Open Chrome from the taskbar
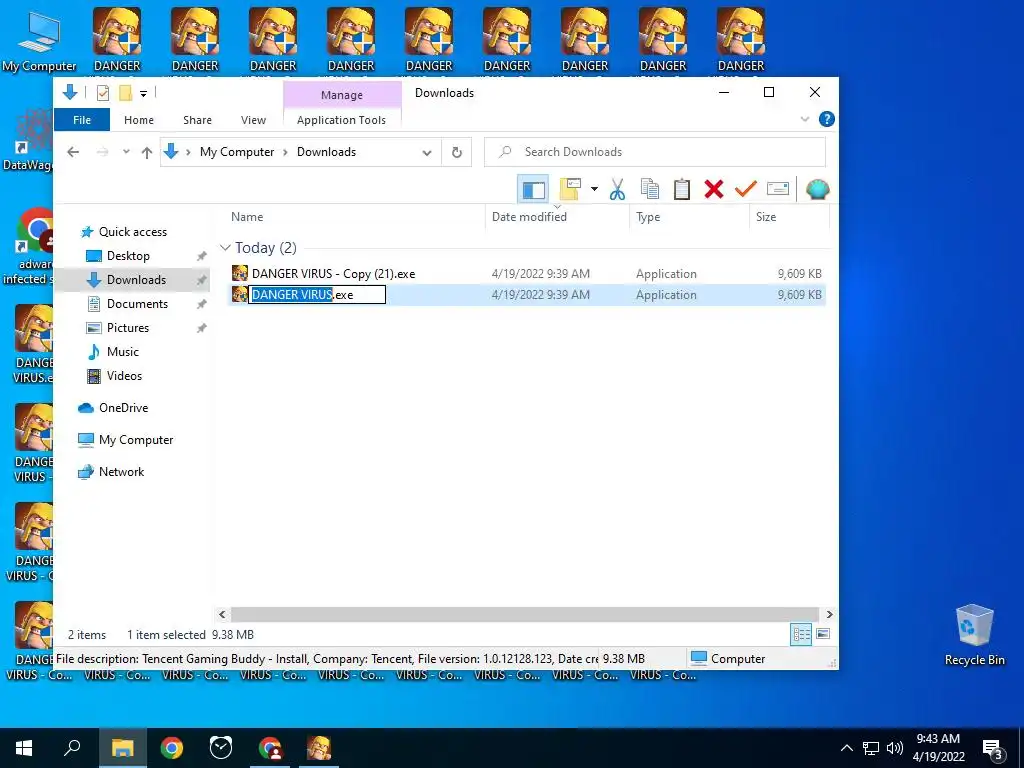This screenshot has width=1024, height=768. coord(172,748)
